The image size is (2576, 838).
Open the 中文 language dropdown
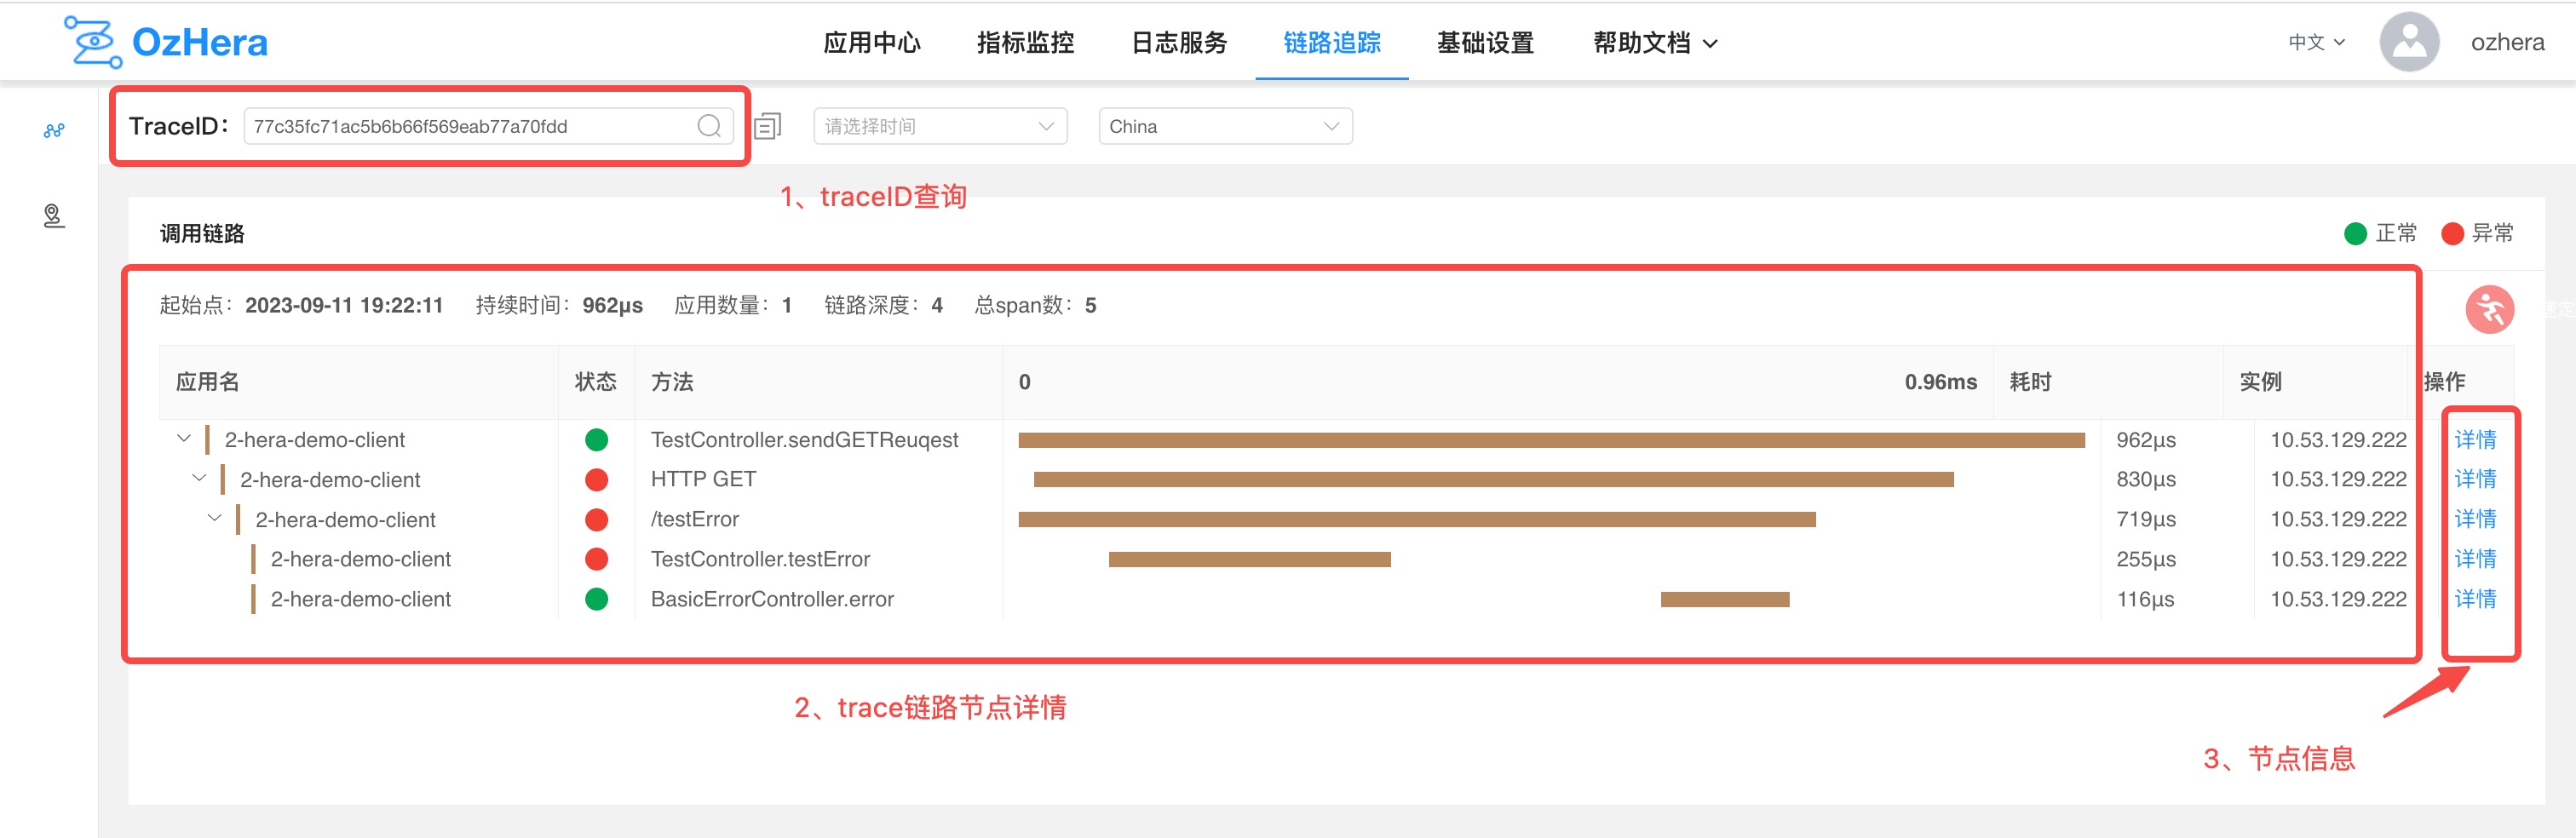[x=2316, y=42]
